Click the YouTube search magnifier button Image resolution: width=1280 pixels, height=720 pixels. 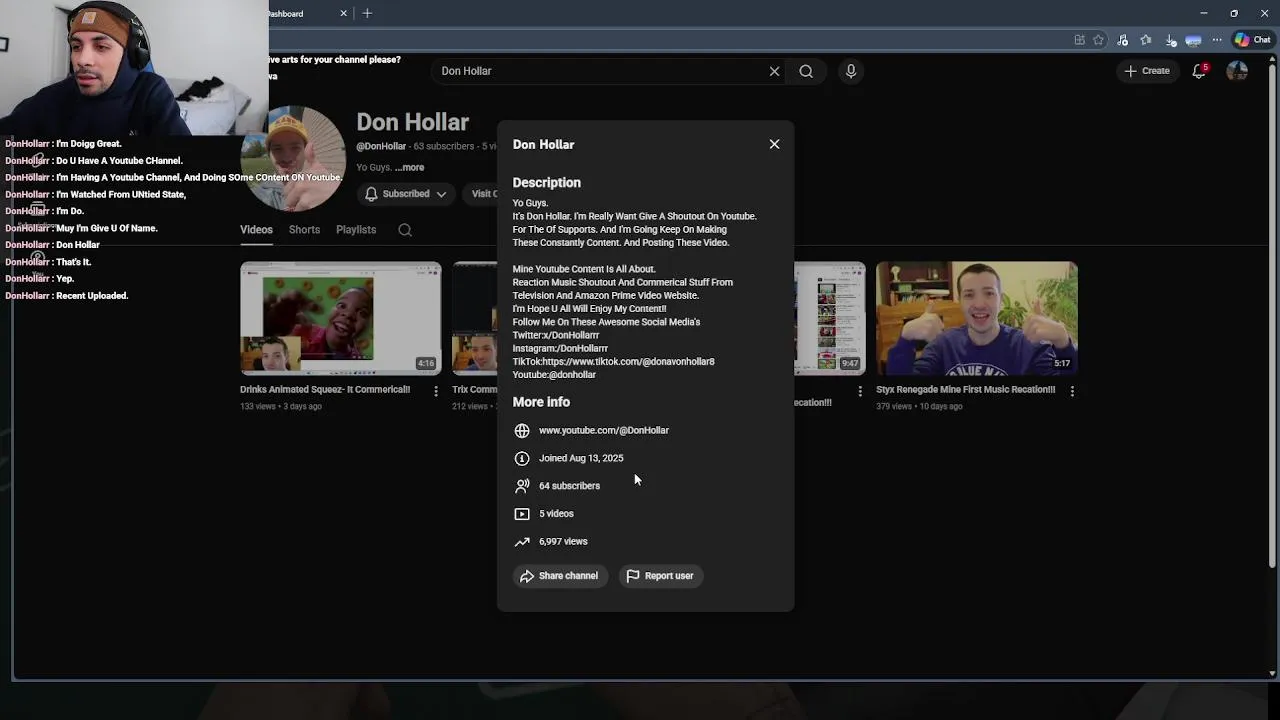tap(806, 71)
